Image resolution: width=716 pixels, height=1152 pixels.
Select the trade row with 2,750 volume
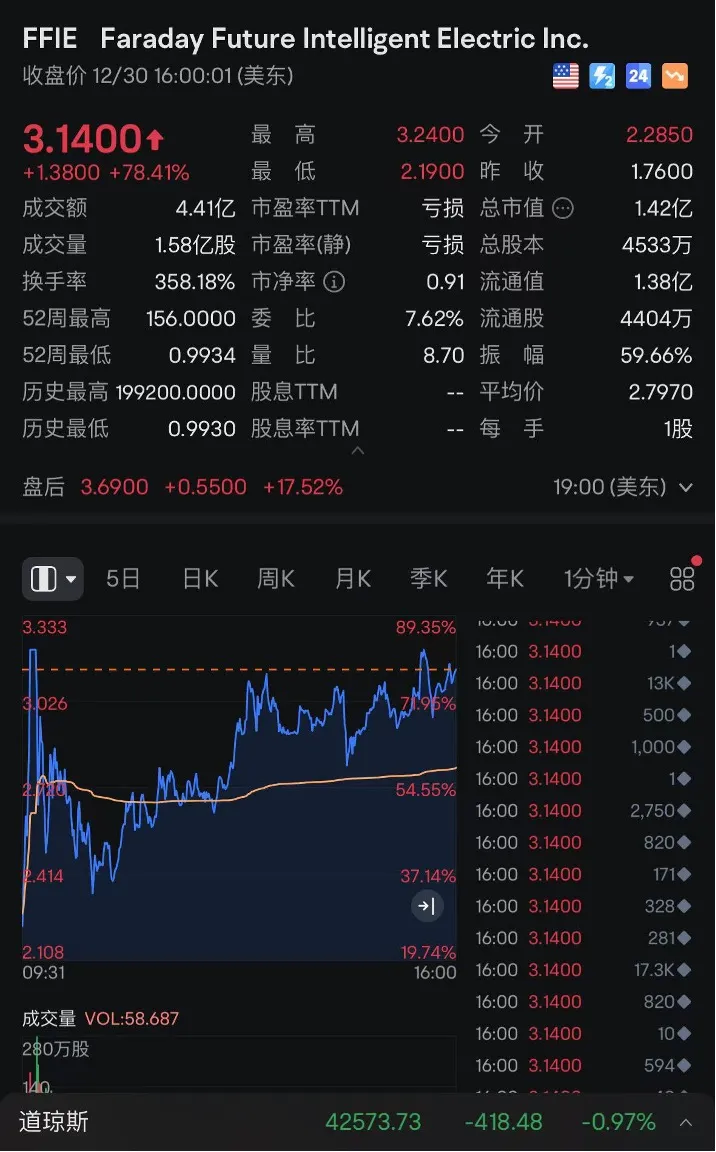click(583, 810)
